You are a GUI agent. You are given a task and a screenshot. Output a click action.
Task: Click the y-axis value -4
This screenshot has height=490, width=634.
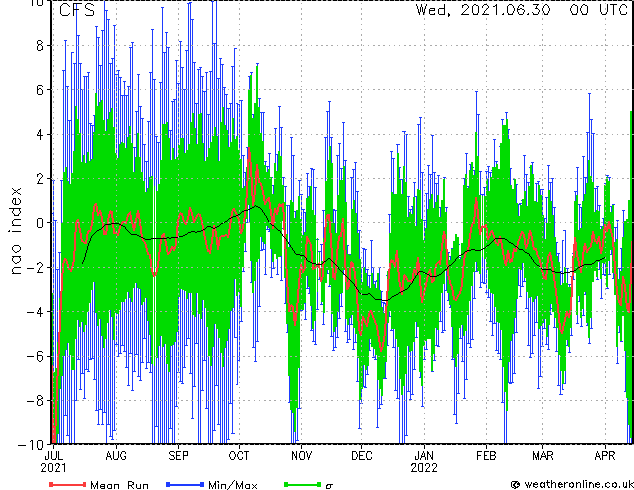(x=35, y=312)
